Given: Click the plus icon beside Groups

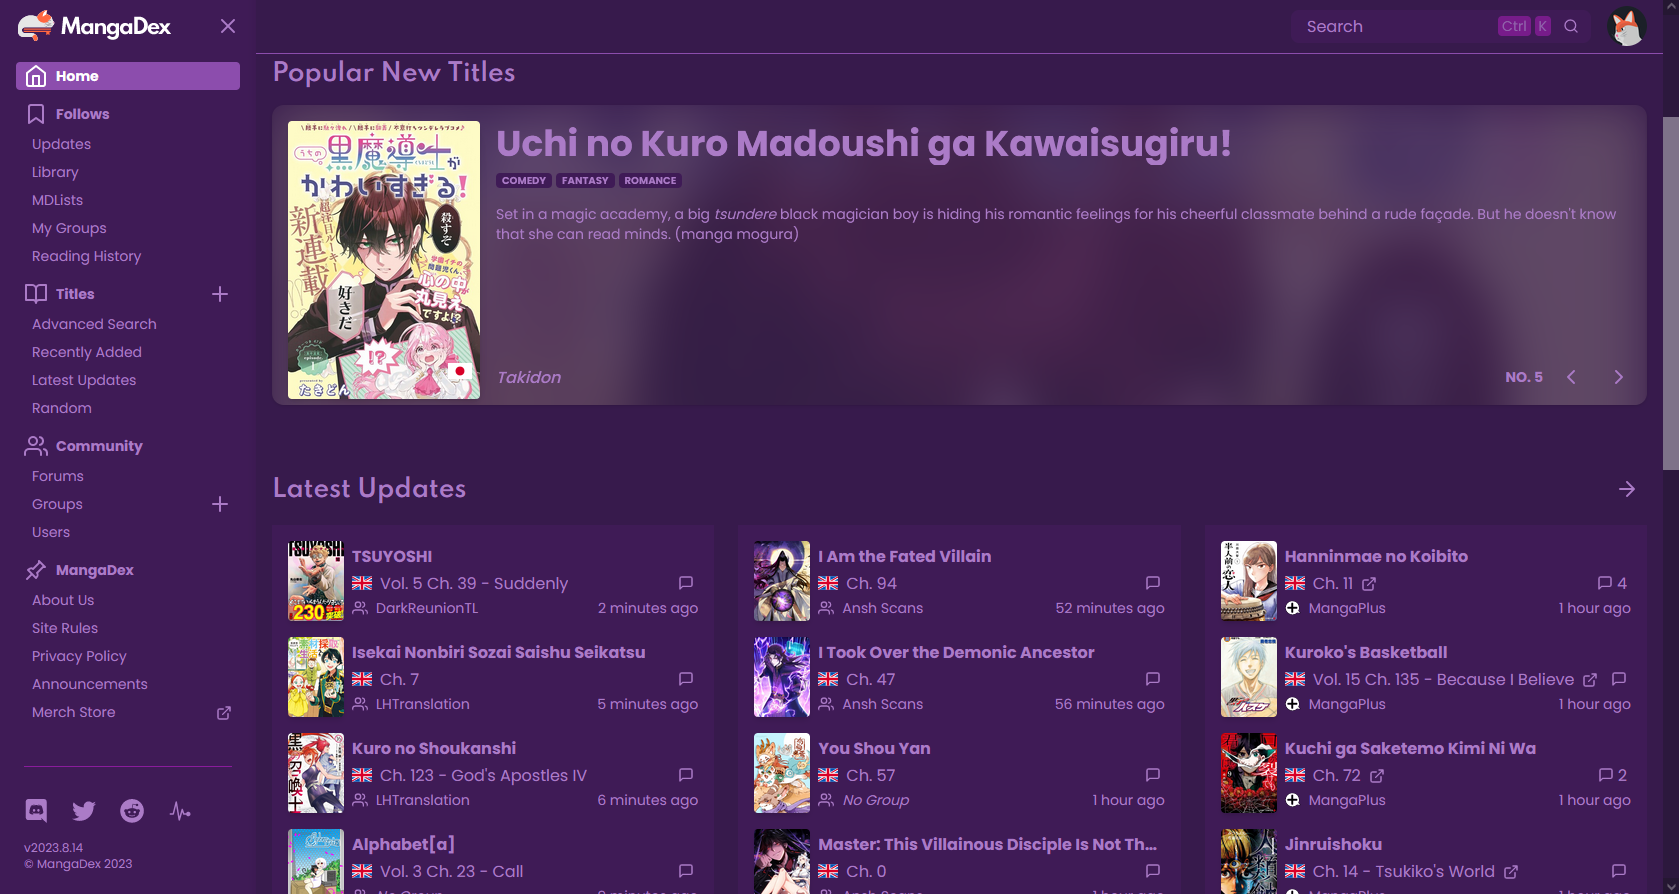Looking at the screenshot, I should click(x=220, y=504).
